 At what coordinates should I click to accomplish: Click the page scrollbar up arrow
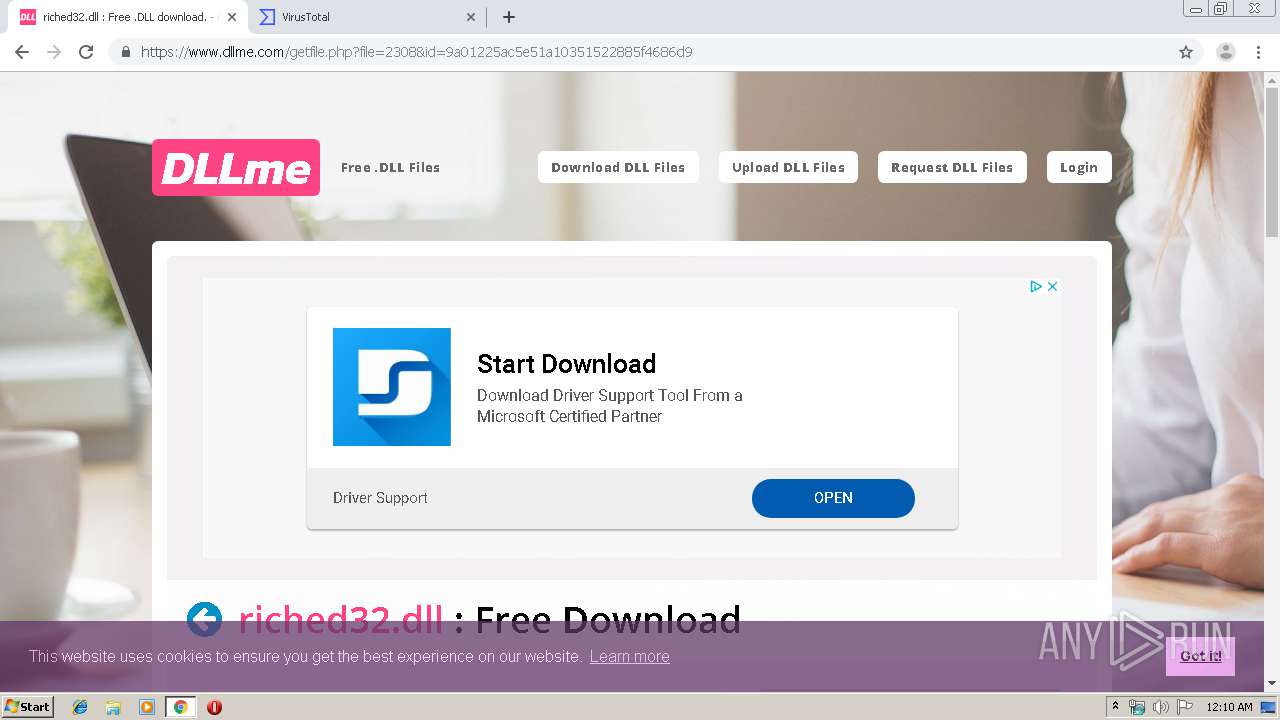1272,78
